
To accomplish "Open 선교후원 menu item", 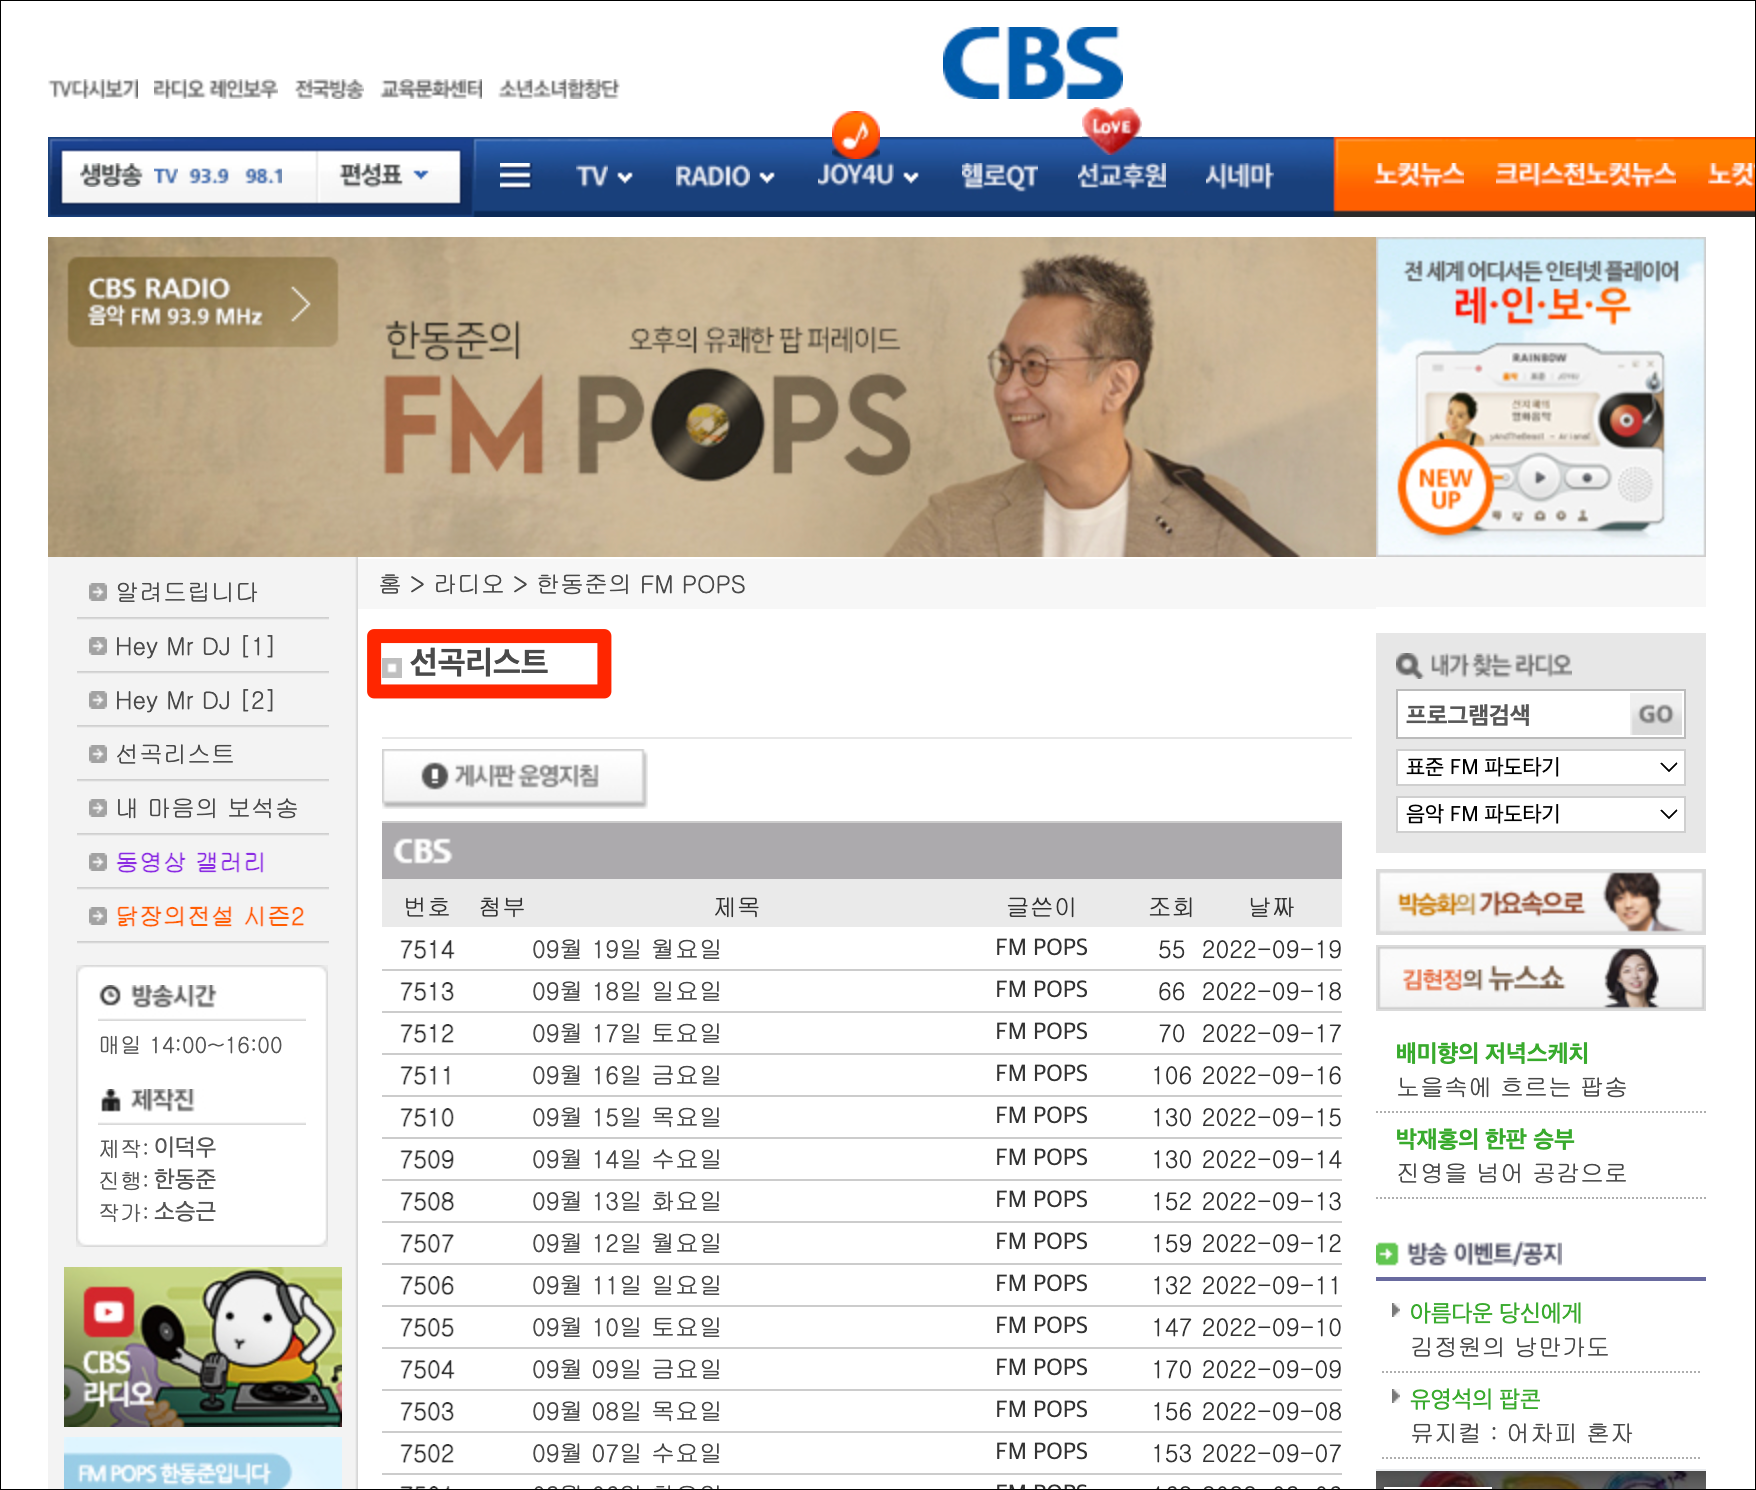I will [x=1121, y=176].
